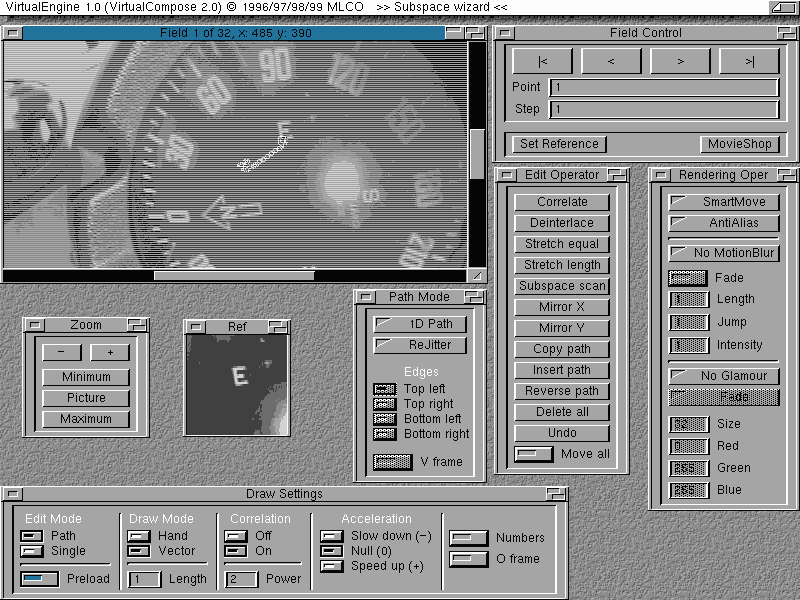This screenshot has width=800, height=600.
Task: Jump to first field with |< button
Action: click(542, 61)
